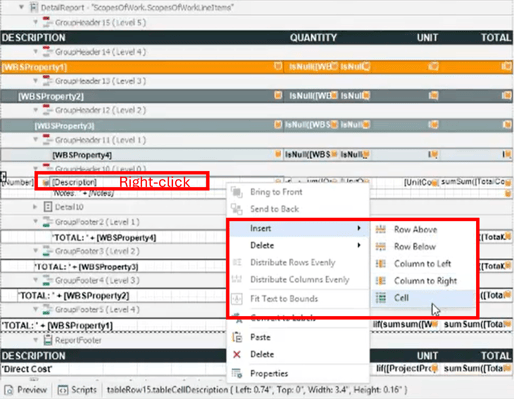Viewport: 514px width, 399px height.
Task: Click the red X Delete icon
Action: 237,354
